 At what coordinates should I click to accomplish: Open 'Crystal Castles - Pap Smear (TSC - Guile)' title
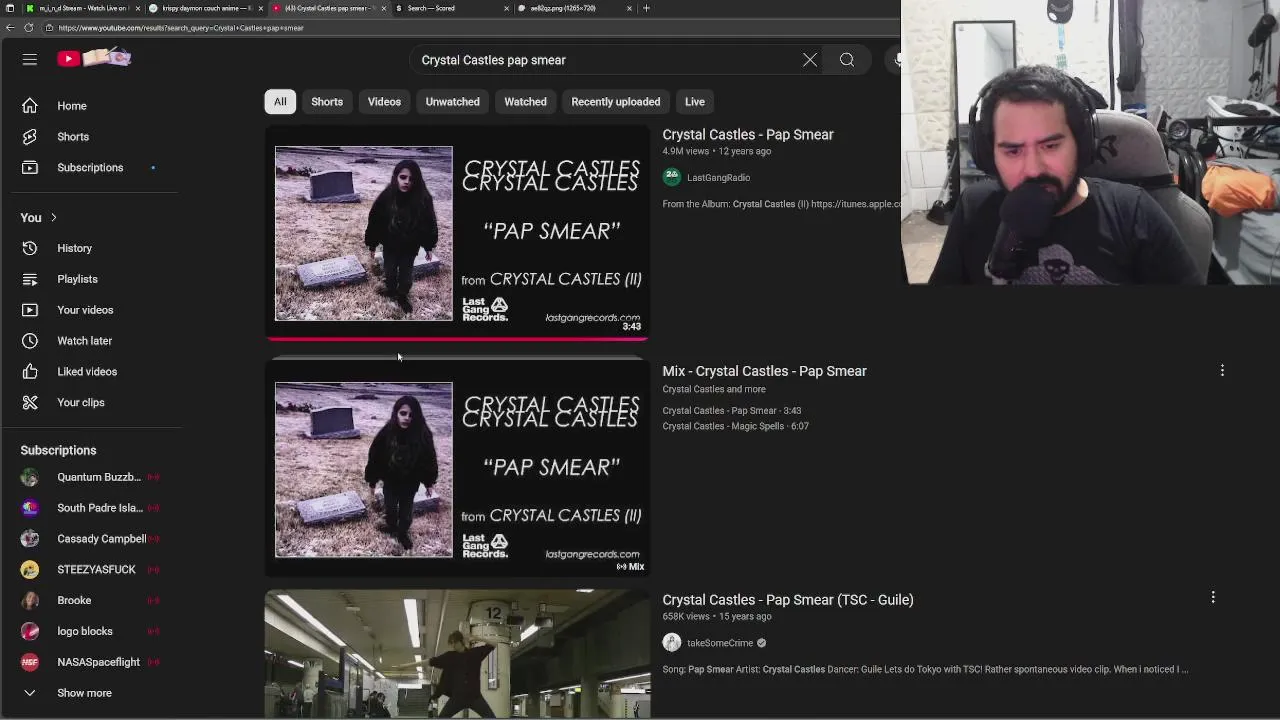point(788,600)
